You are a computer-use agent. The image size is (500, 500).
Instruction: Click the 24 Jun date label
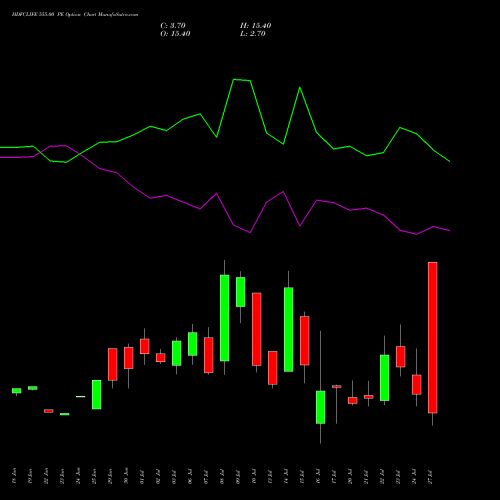click(78, 476)
